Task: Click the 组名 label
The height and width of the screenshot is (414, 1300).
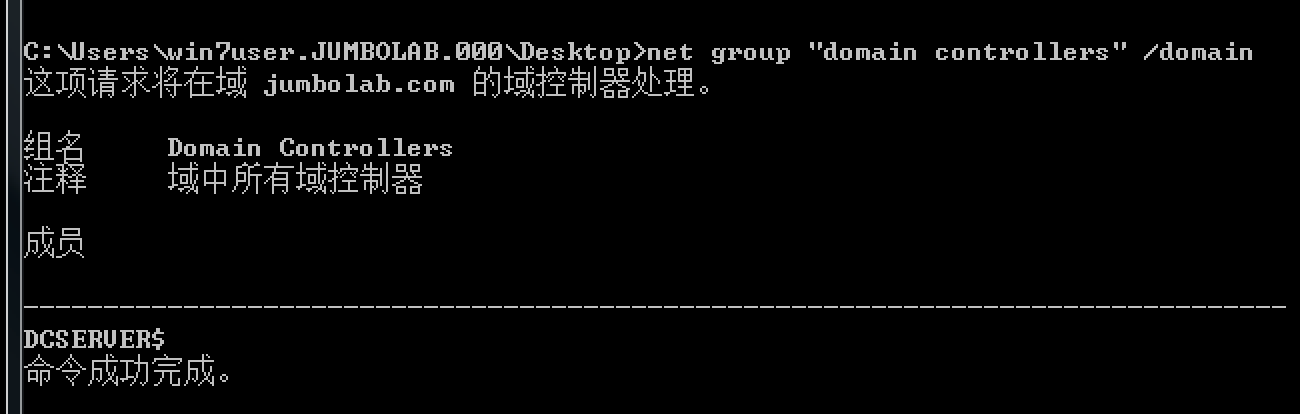Action: point(54,148)
